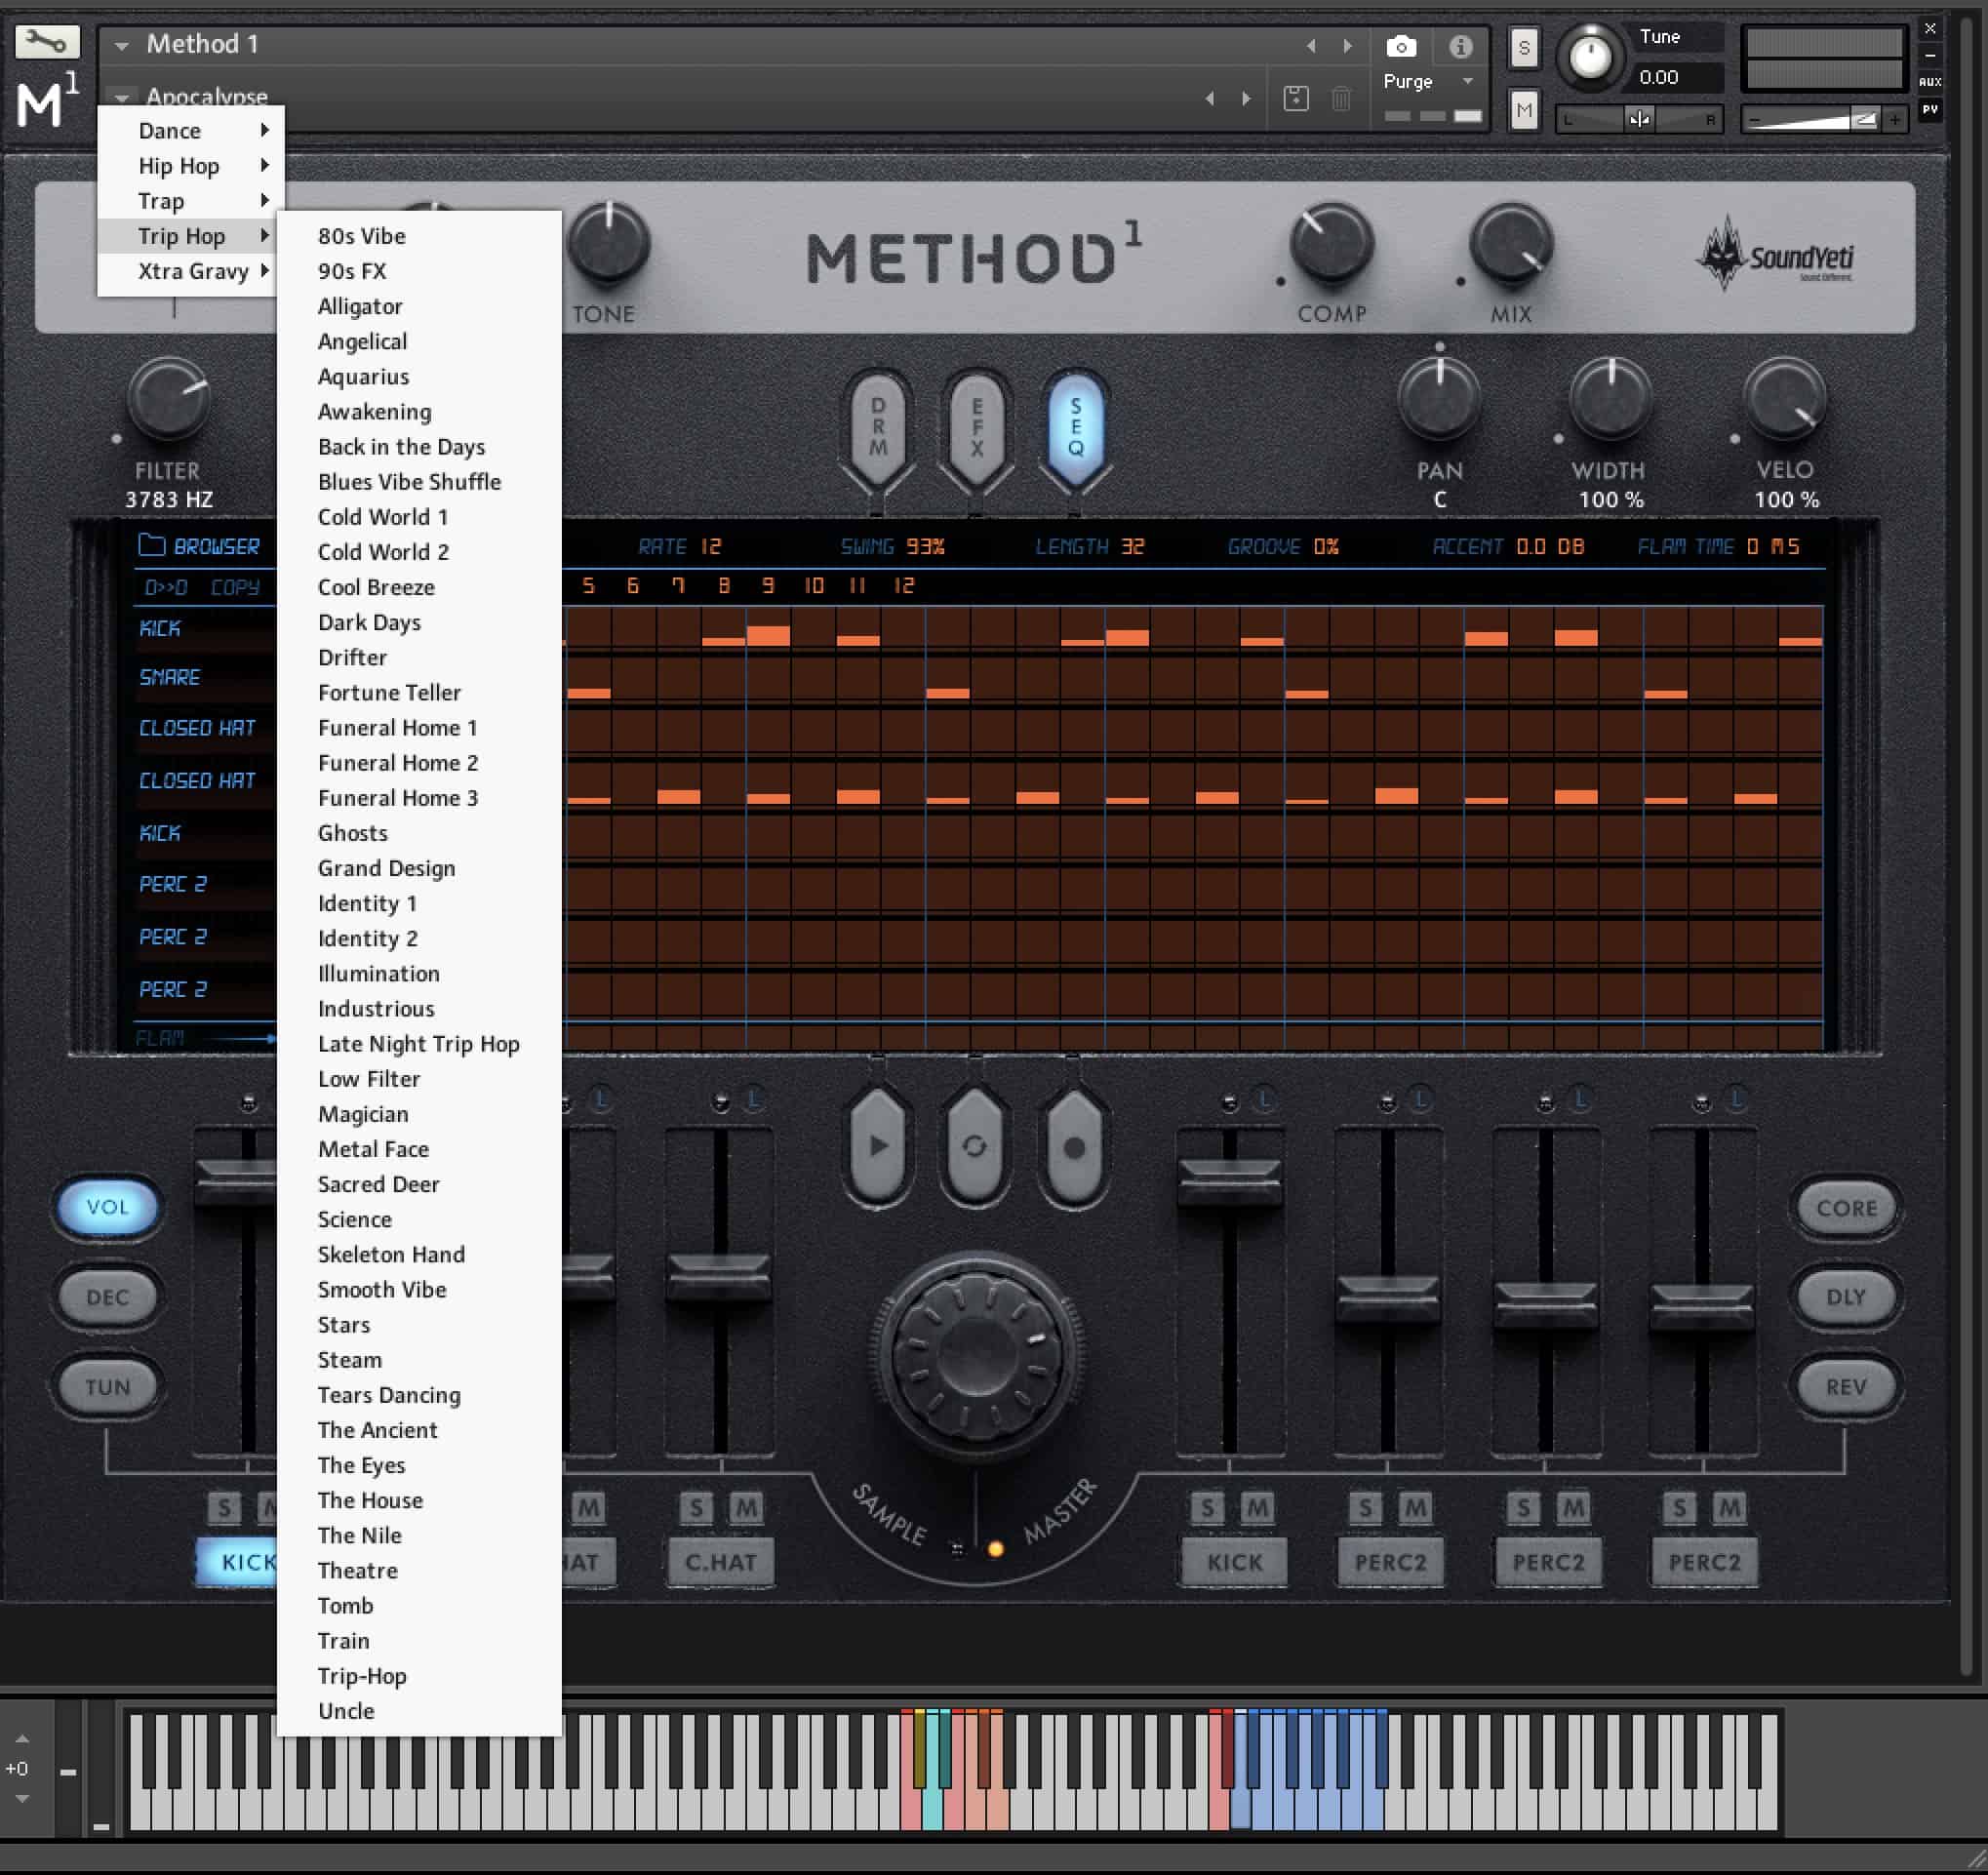Click the sequencer play button
The image size is (1988, 1875).
tap(877, 1146)
